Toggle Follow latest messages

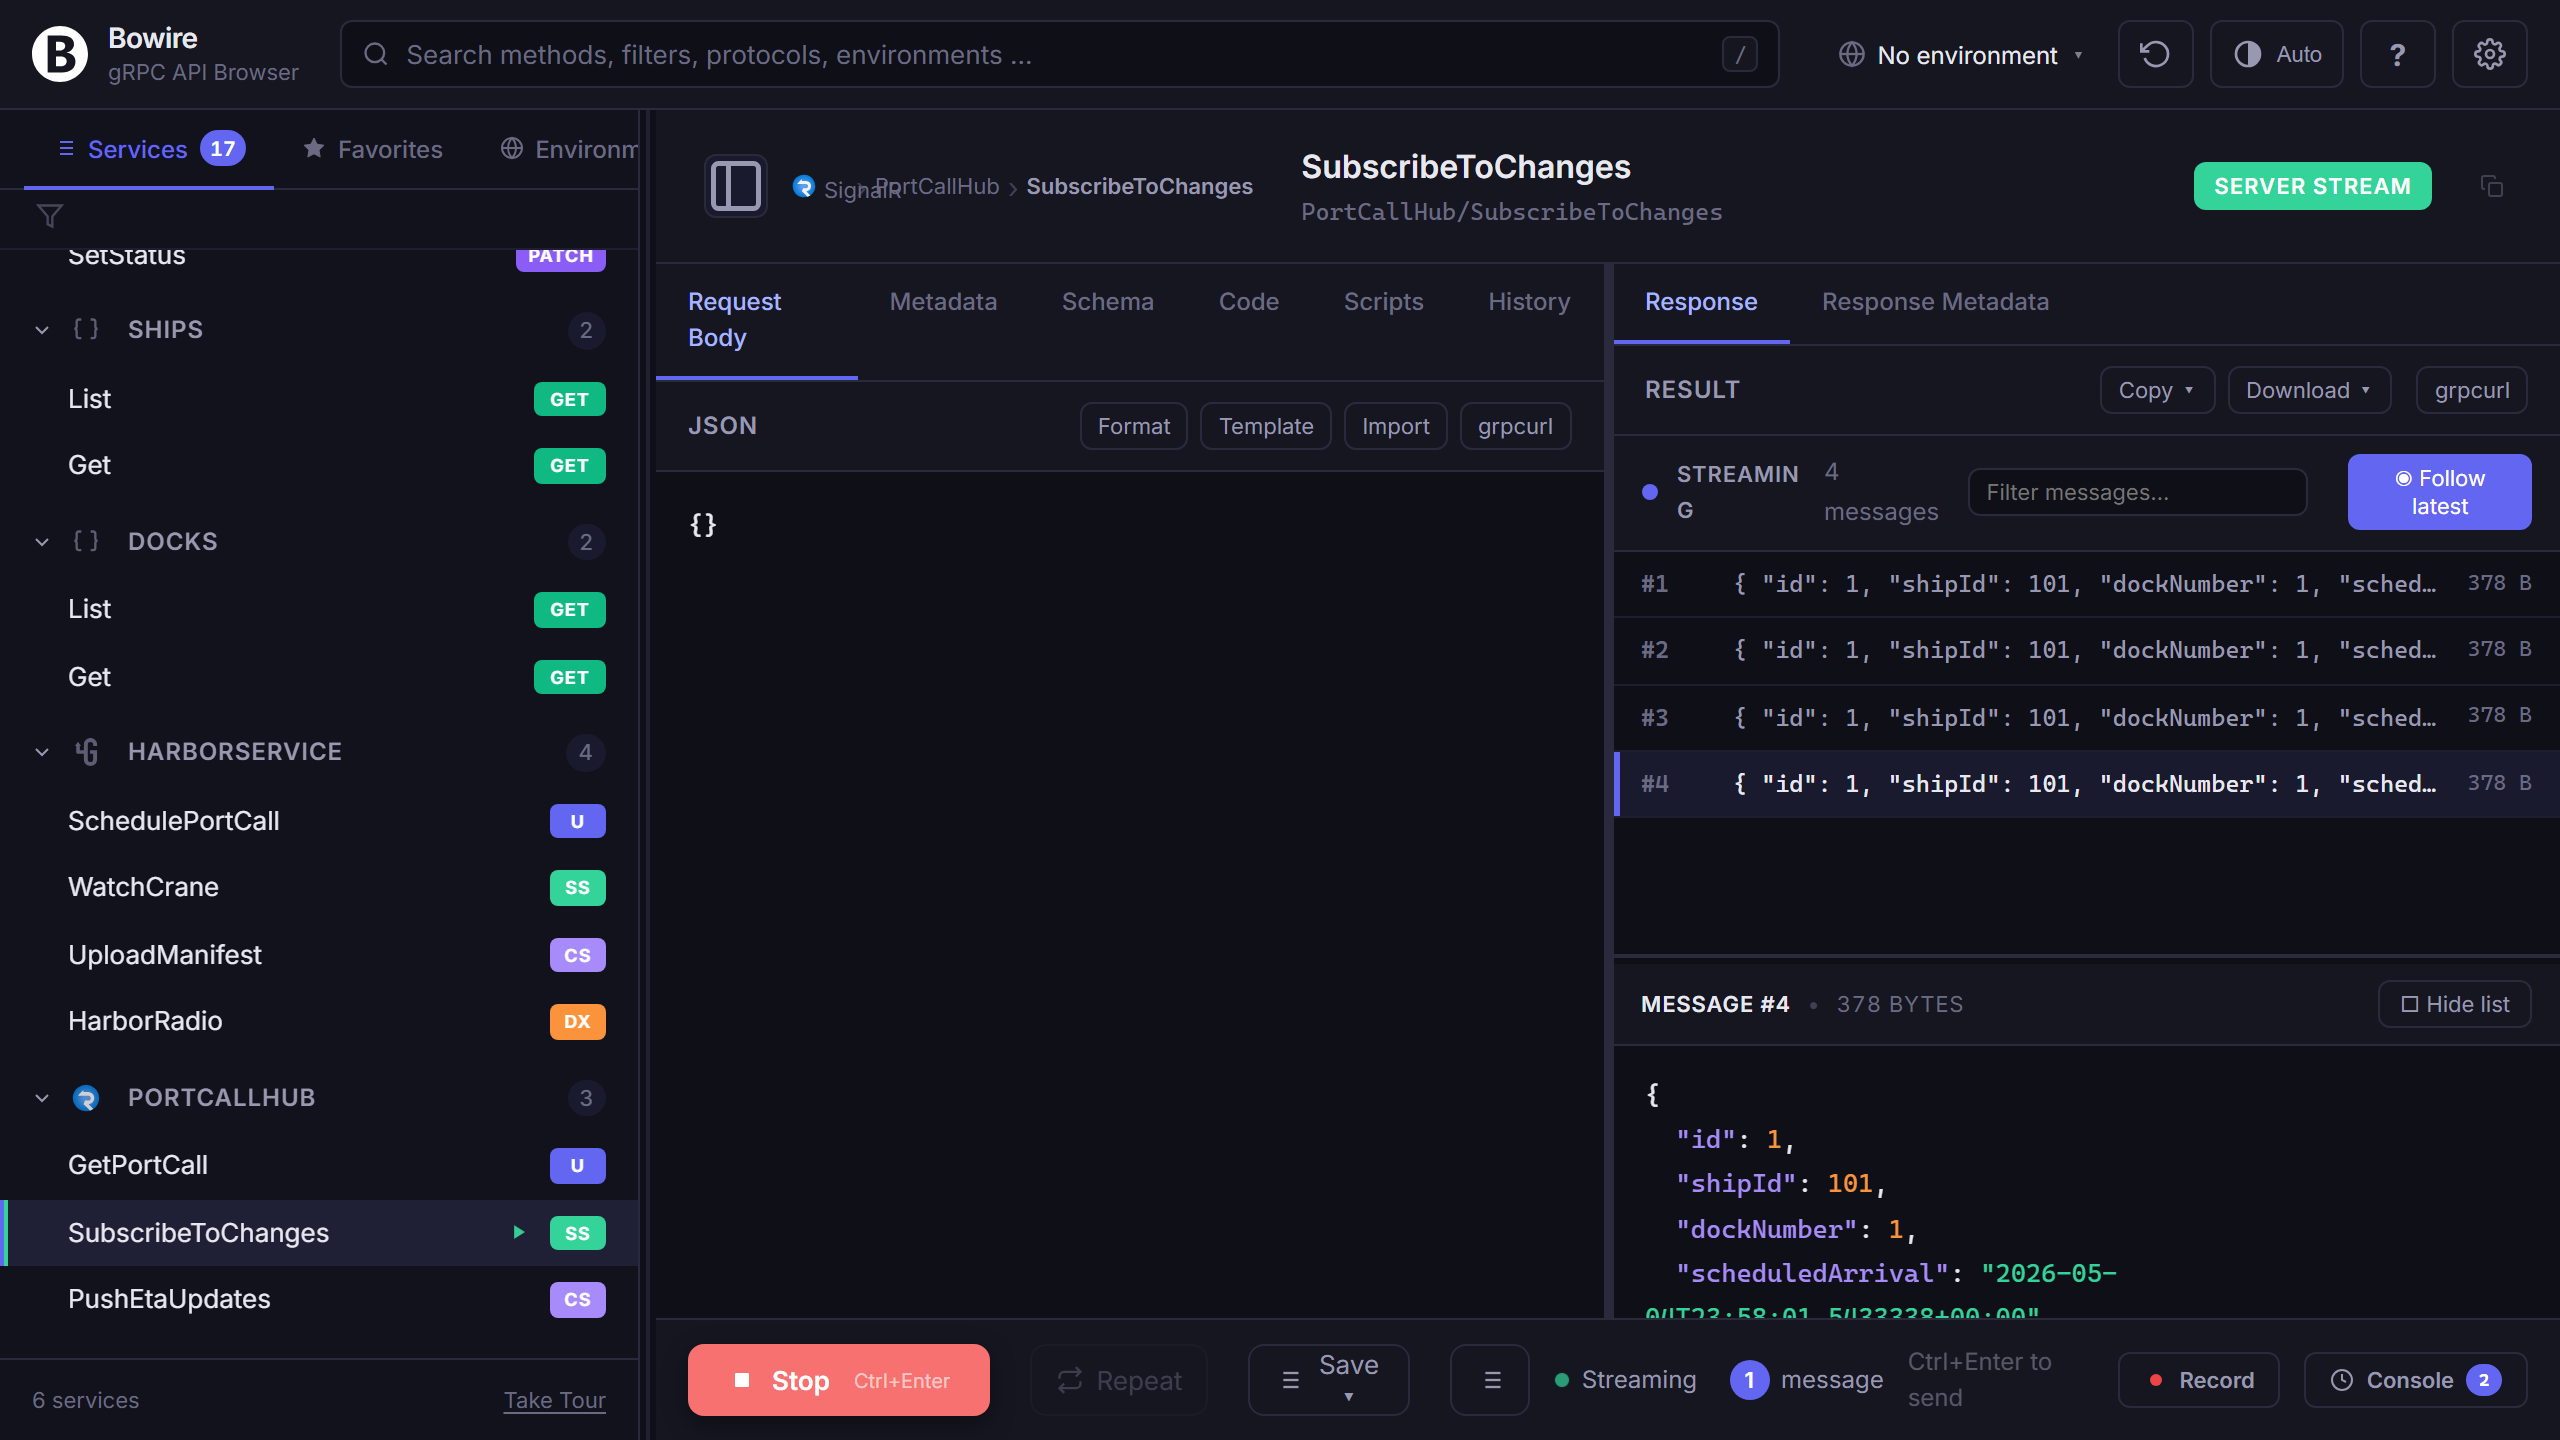click(x=2439, y=492)
